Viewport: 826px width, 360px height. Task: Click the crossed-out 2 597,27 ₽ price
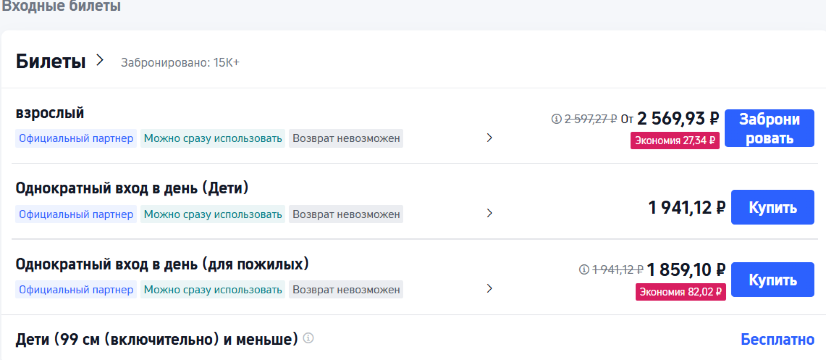click(x=591, y=119)
